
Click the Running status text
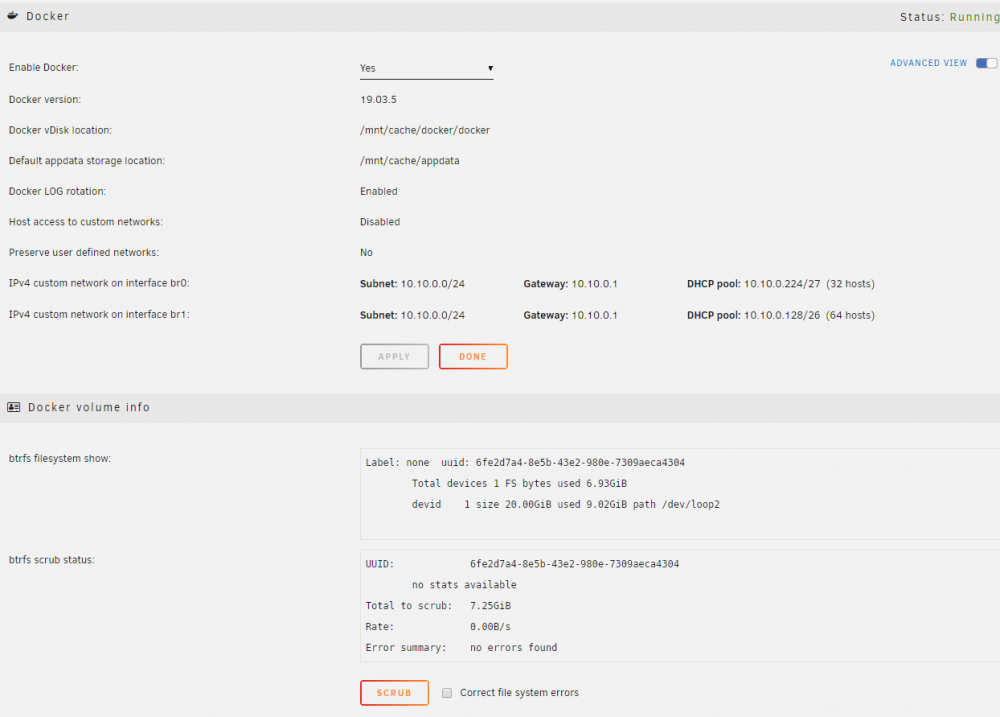pyautogui.click(x=974, y=17)
